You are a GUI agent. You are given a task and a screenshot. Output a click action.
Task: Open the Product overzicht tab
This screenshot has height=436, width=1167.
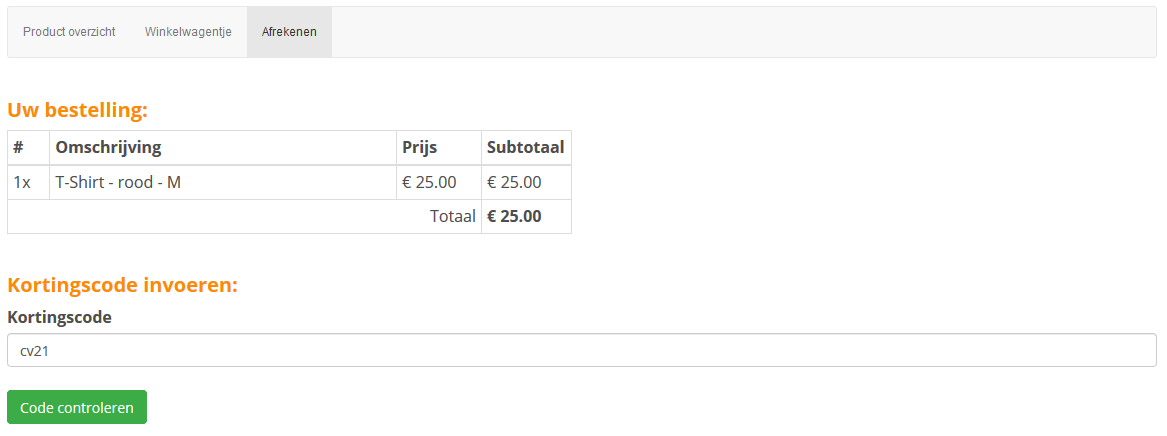69,32
